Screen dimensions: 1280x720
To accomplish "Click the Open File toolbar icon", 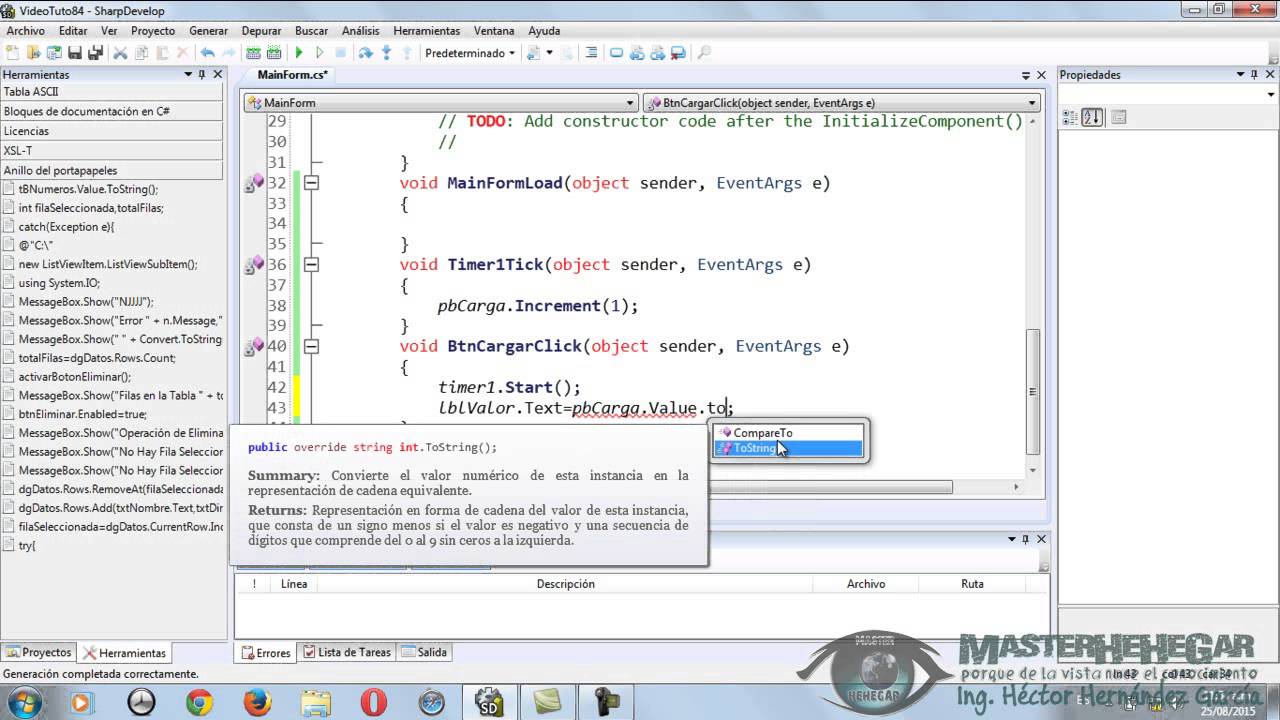I will click(x=34, y=53).
